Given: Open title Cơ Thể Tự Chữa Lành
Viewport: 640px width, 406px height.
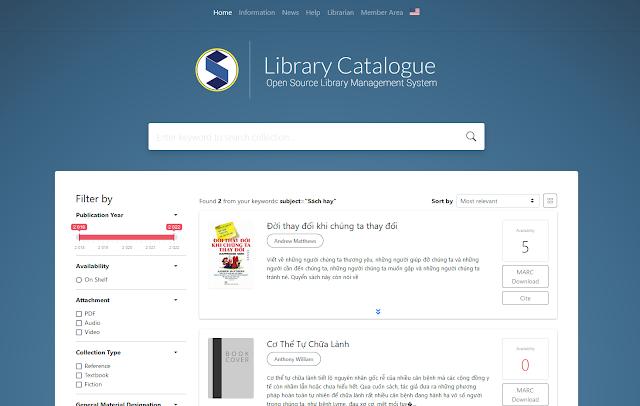Looking at the screenshot, I should point(308,344).
